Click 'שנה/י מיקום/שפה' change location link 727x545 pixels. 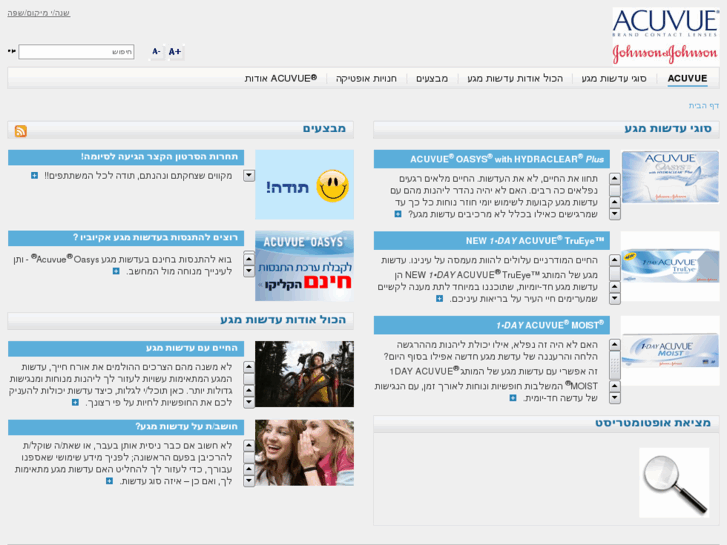pyautogui.click(x=38, y=13)
